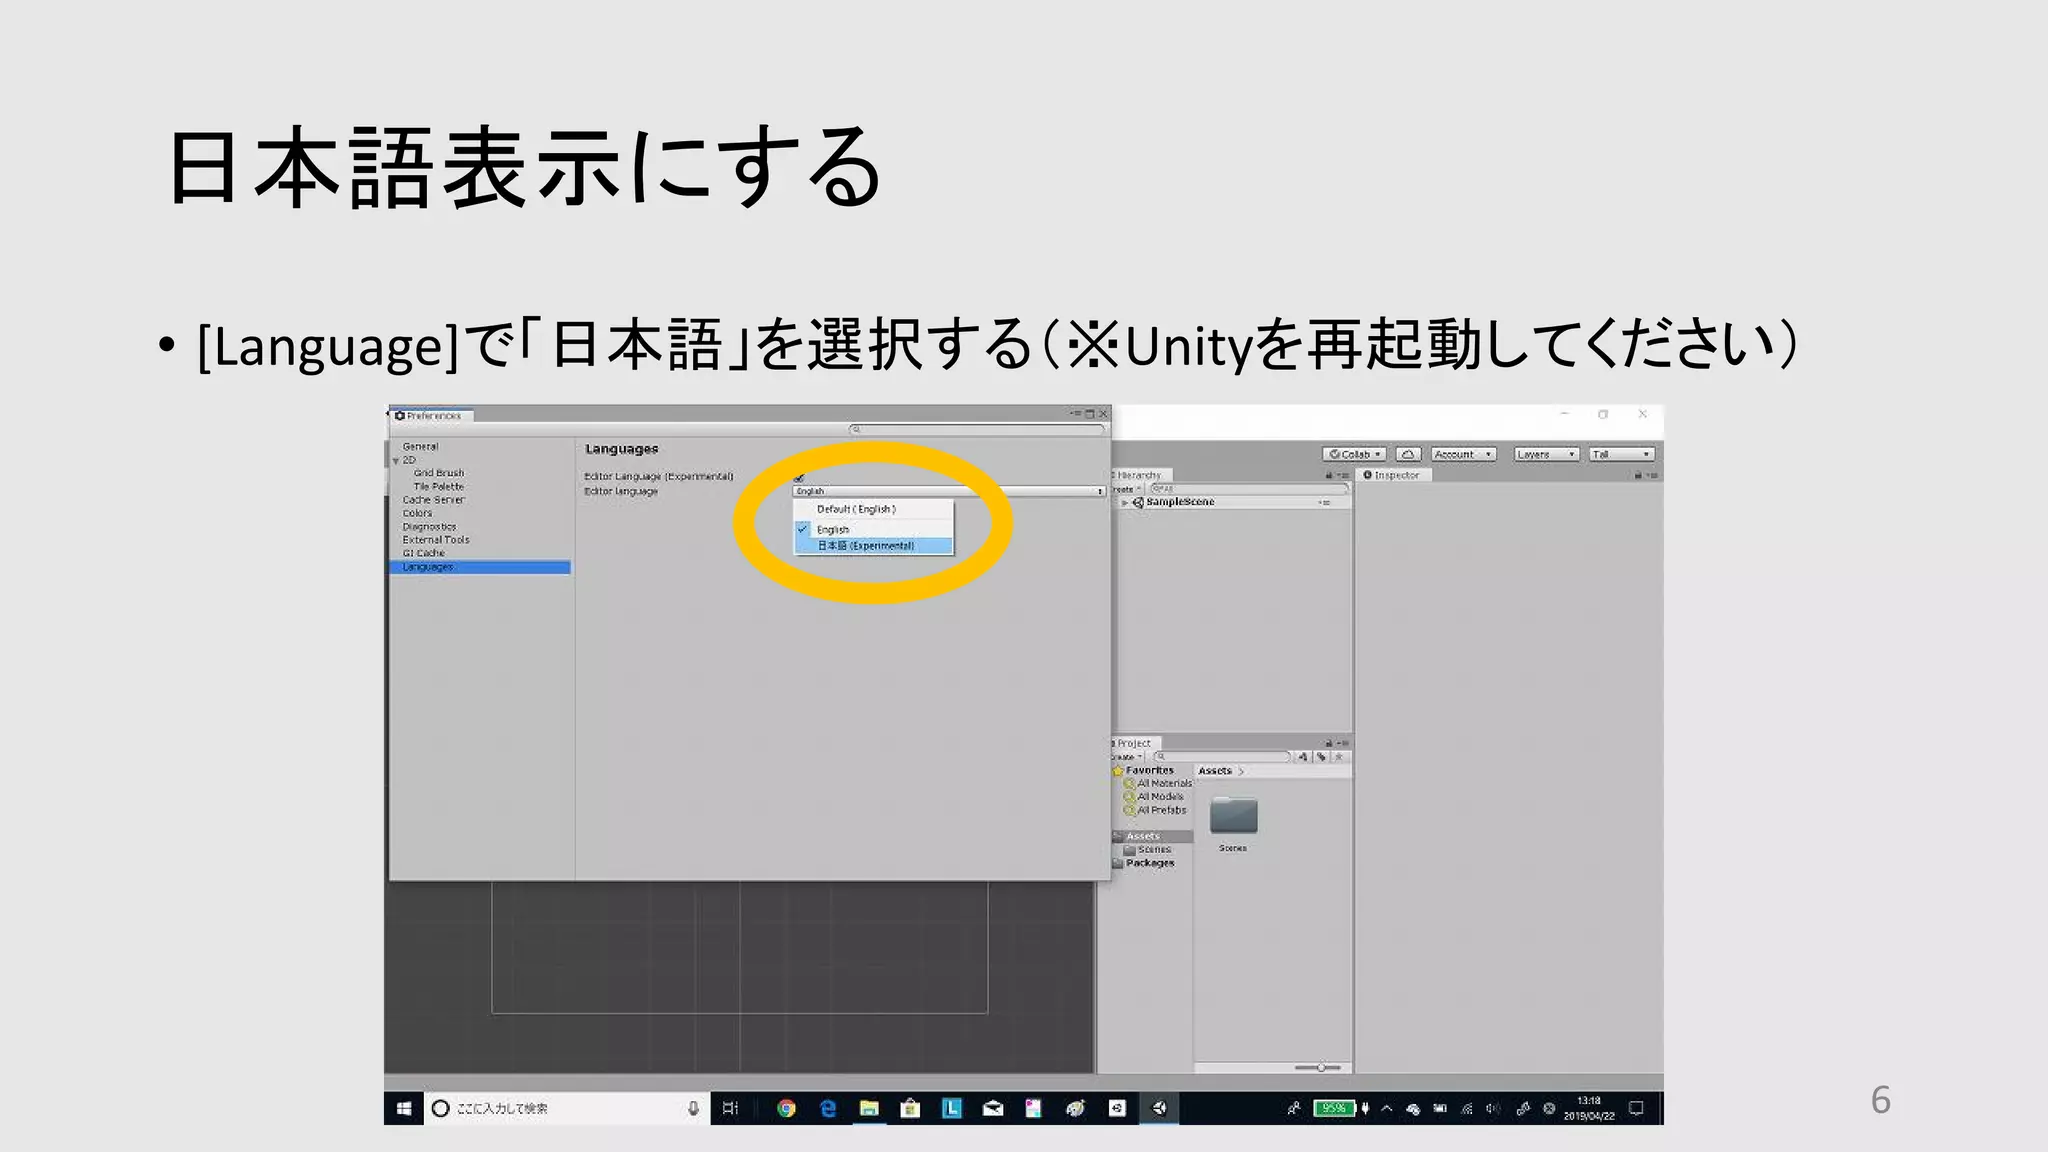2048x1152 pixels.
Task: Open Diagnostics preferences section
Action: point(429,526)
